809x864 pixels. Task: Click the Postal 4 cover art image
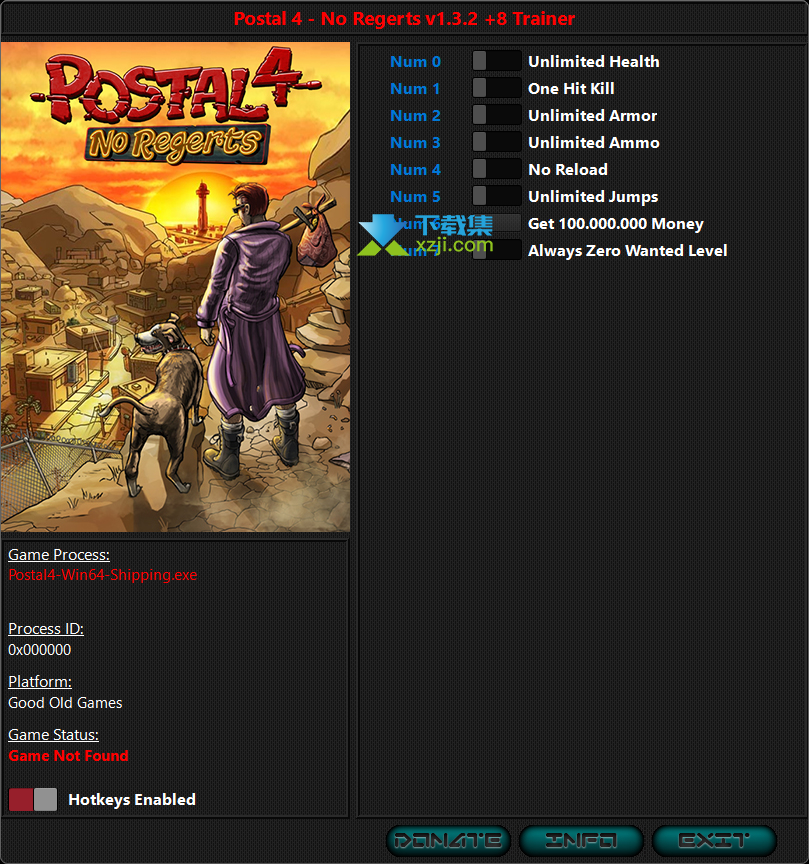click(175, 287)
